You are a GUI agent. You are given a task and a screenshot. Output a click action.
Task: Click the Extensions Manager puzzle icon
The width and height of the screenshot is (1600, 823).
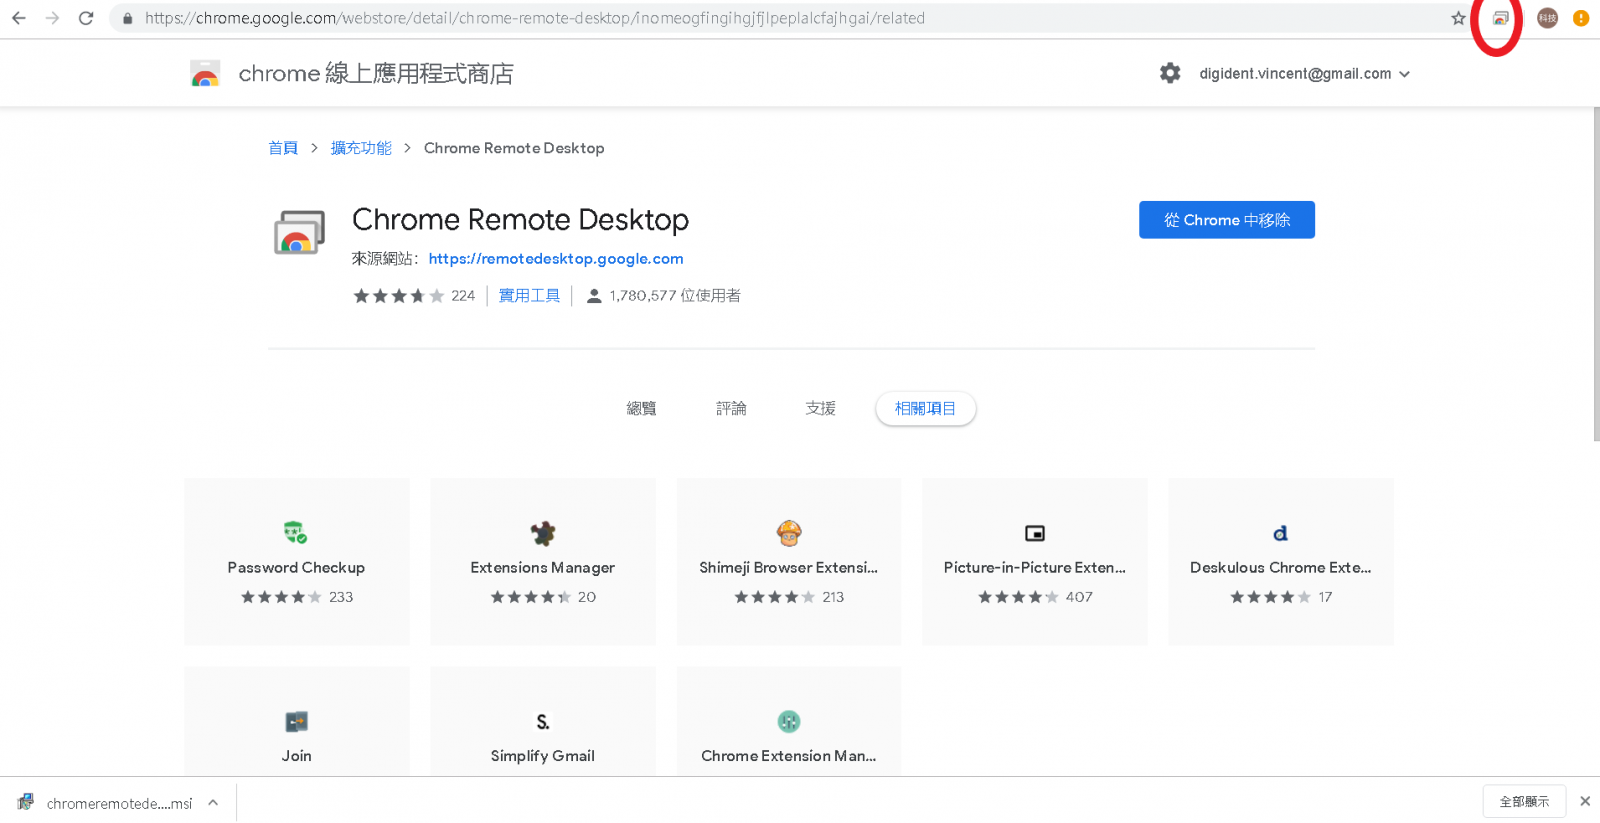coord(543,533)
